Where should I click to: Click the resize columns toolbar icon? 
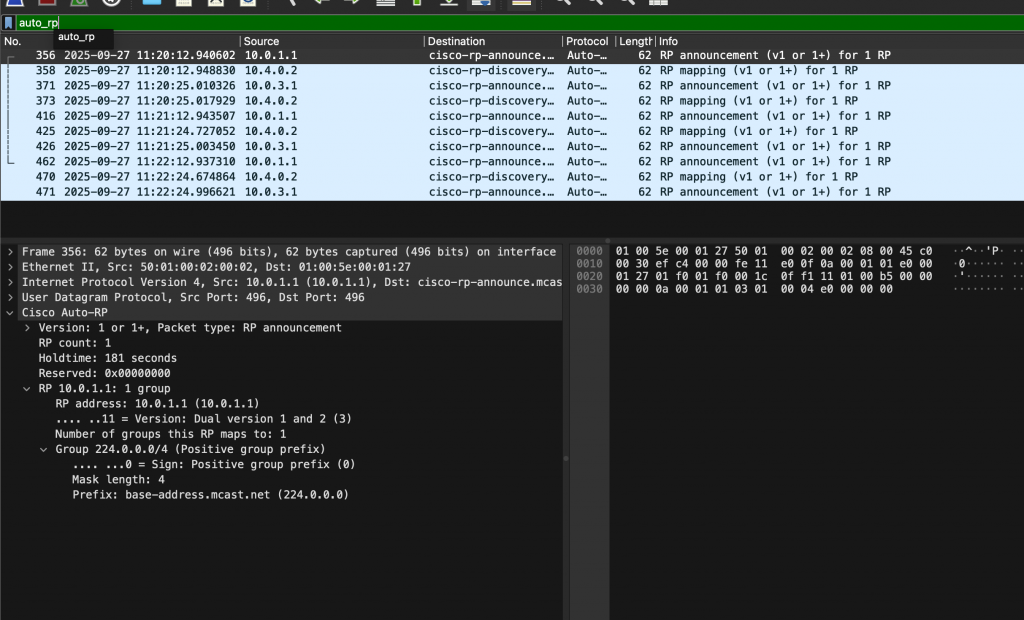[657, 3]
